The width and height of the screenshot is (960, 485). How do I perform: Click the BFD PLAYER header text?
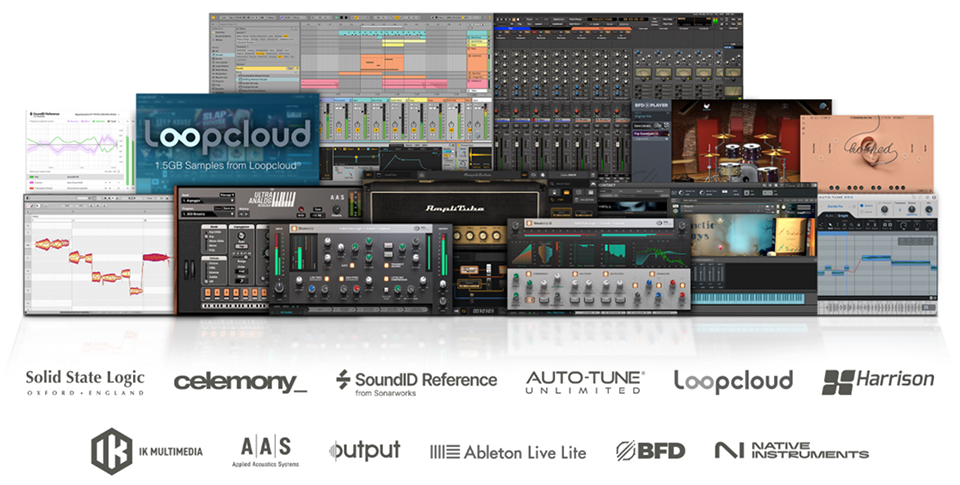tap(651, 106)
